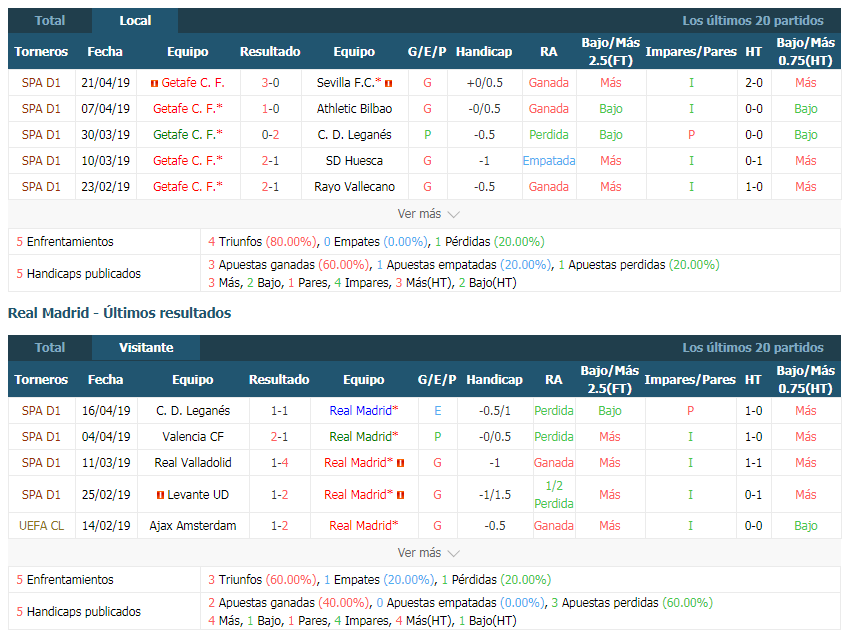Click Real Madrid* in the Ajax row
The image size is (847, 634).
click(x=364, y=525)
